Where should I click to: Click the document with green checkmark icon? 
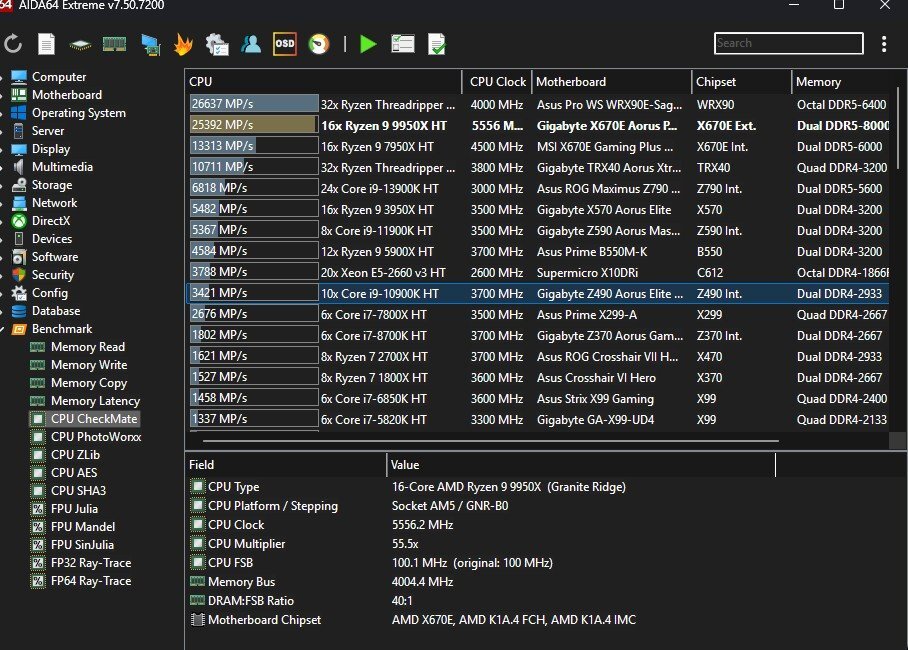point(437,44)
